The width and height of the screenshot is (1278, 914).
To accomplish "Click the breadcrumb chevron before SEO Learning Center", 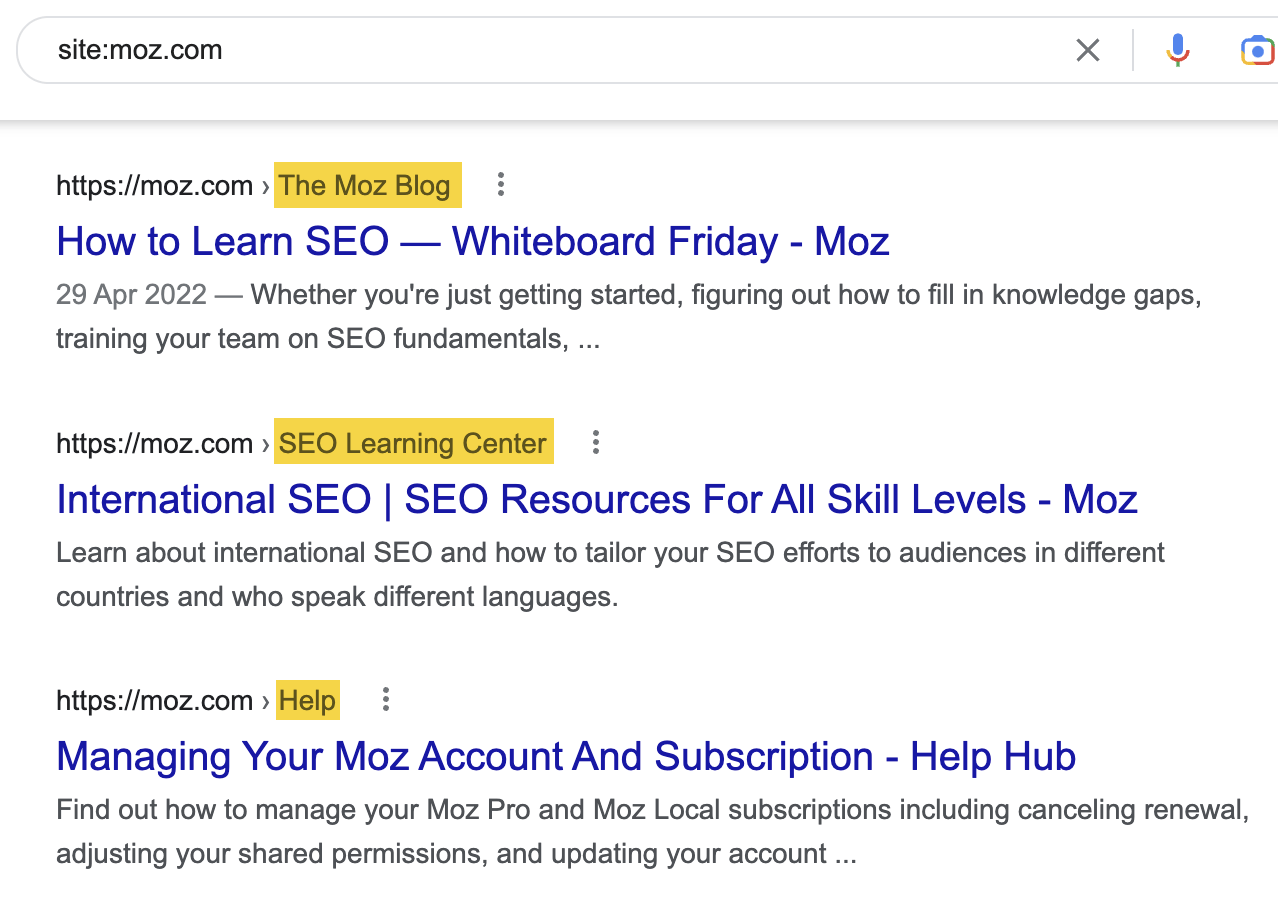I will click(x=264, y=442).
